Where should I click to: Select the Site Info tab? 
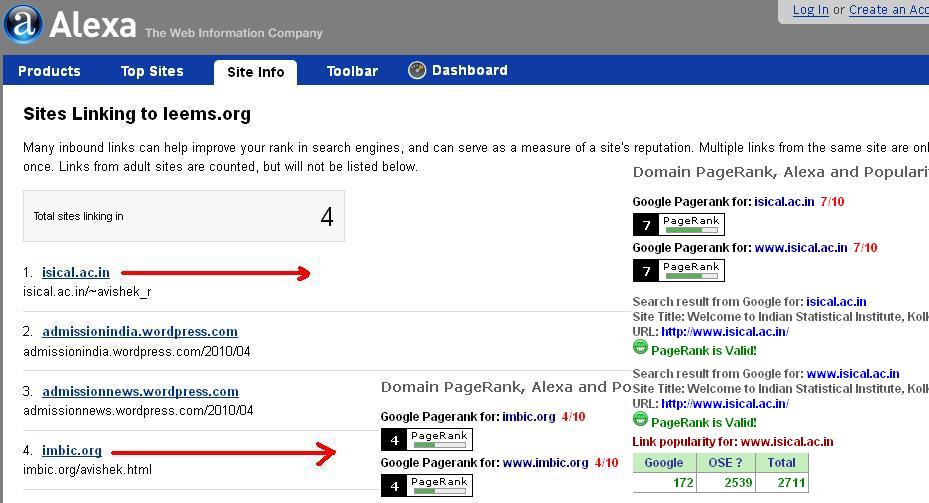point(255,72)
